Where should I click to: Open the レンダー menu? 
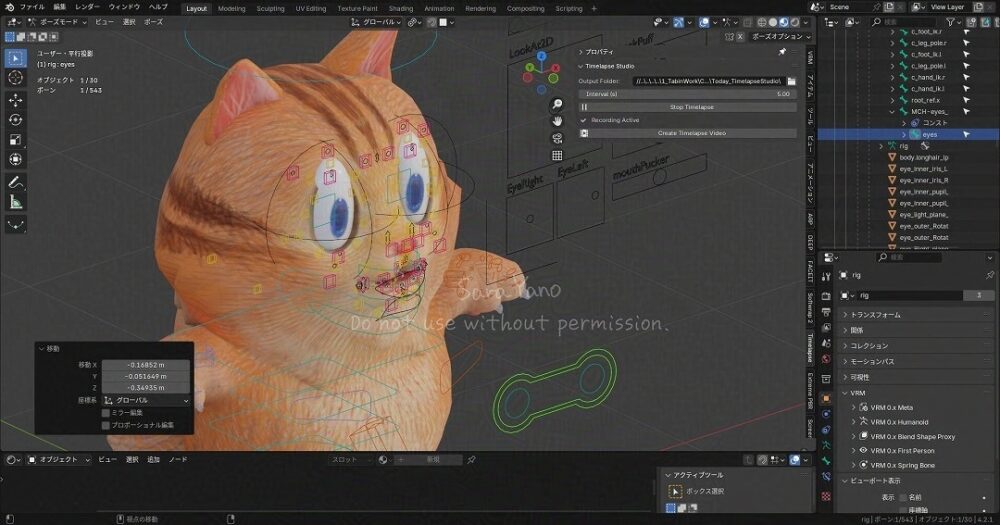click(87, 7)
